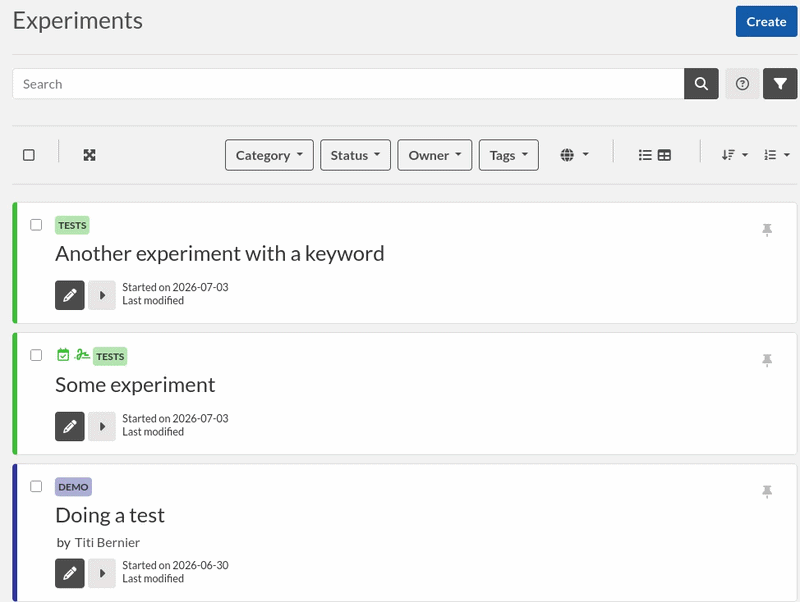Edit Another experiment with a keyword via pencil
The width and height of the screenshot is (800, 602).
tap(70, 295)
